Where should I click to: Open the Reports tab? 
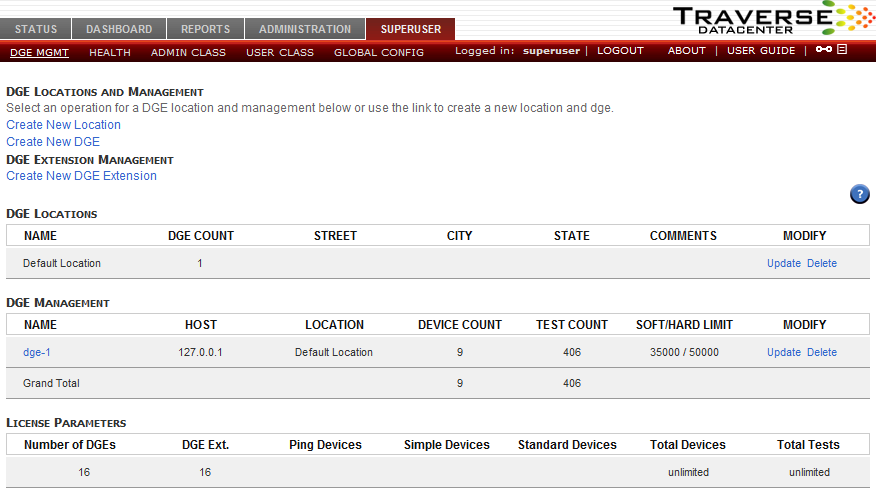tap(205, 30)
